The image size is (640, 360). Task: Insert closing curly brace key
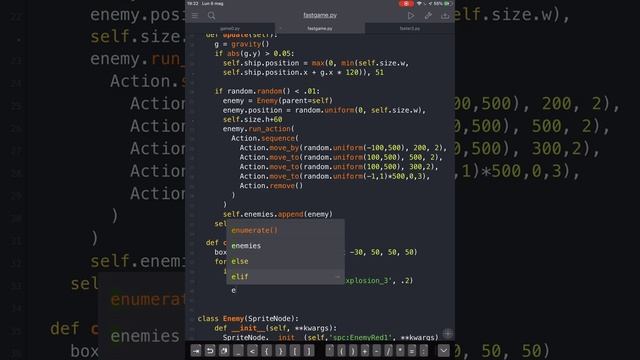coord(280,351)
